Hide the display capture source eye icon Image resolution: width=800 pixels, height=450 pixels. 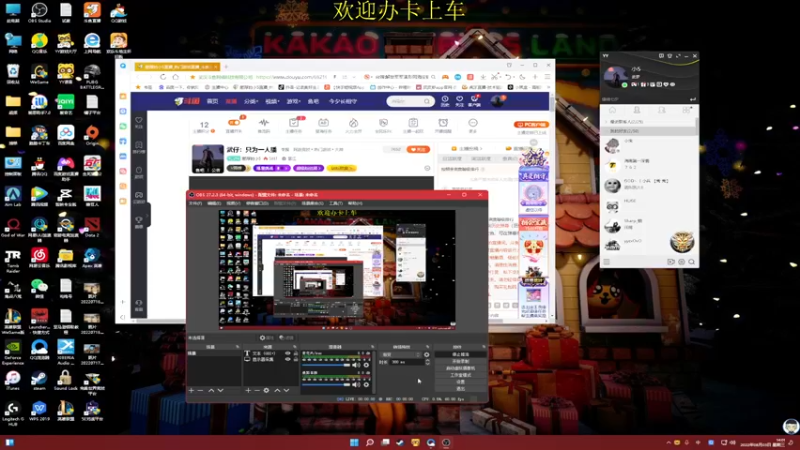[288, 360]
